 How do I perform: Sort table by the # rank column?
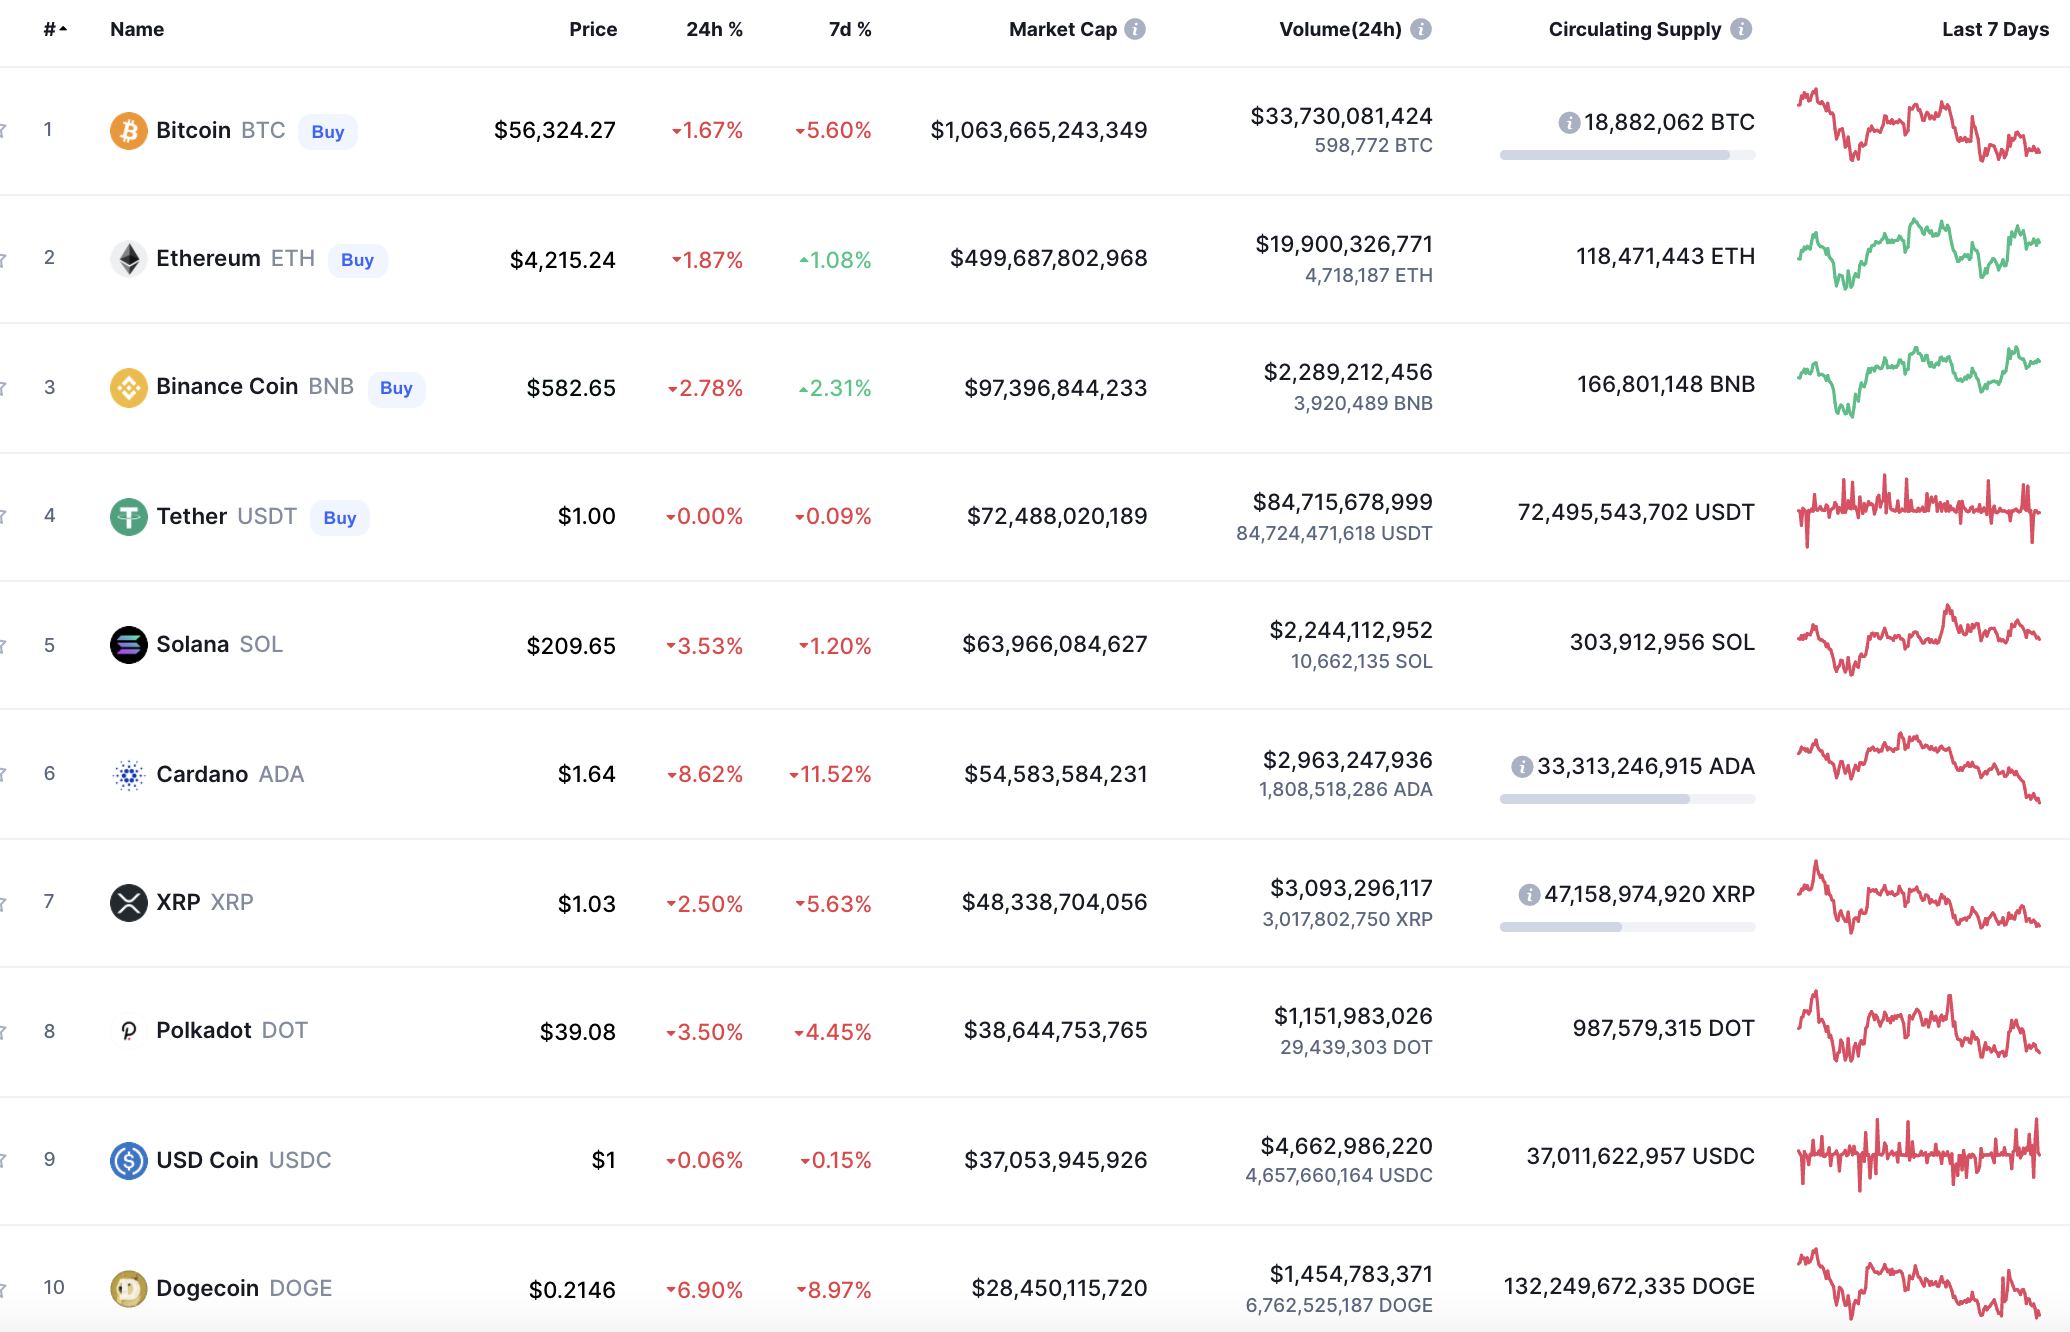tap(55, 29)
